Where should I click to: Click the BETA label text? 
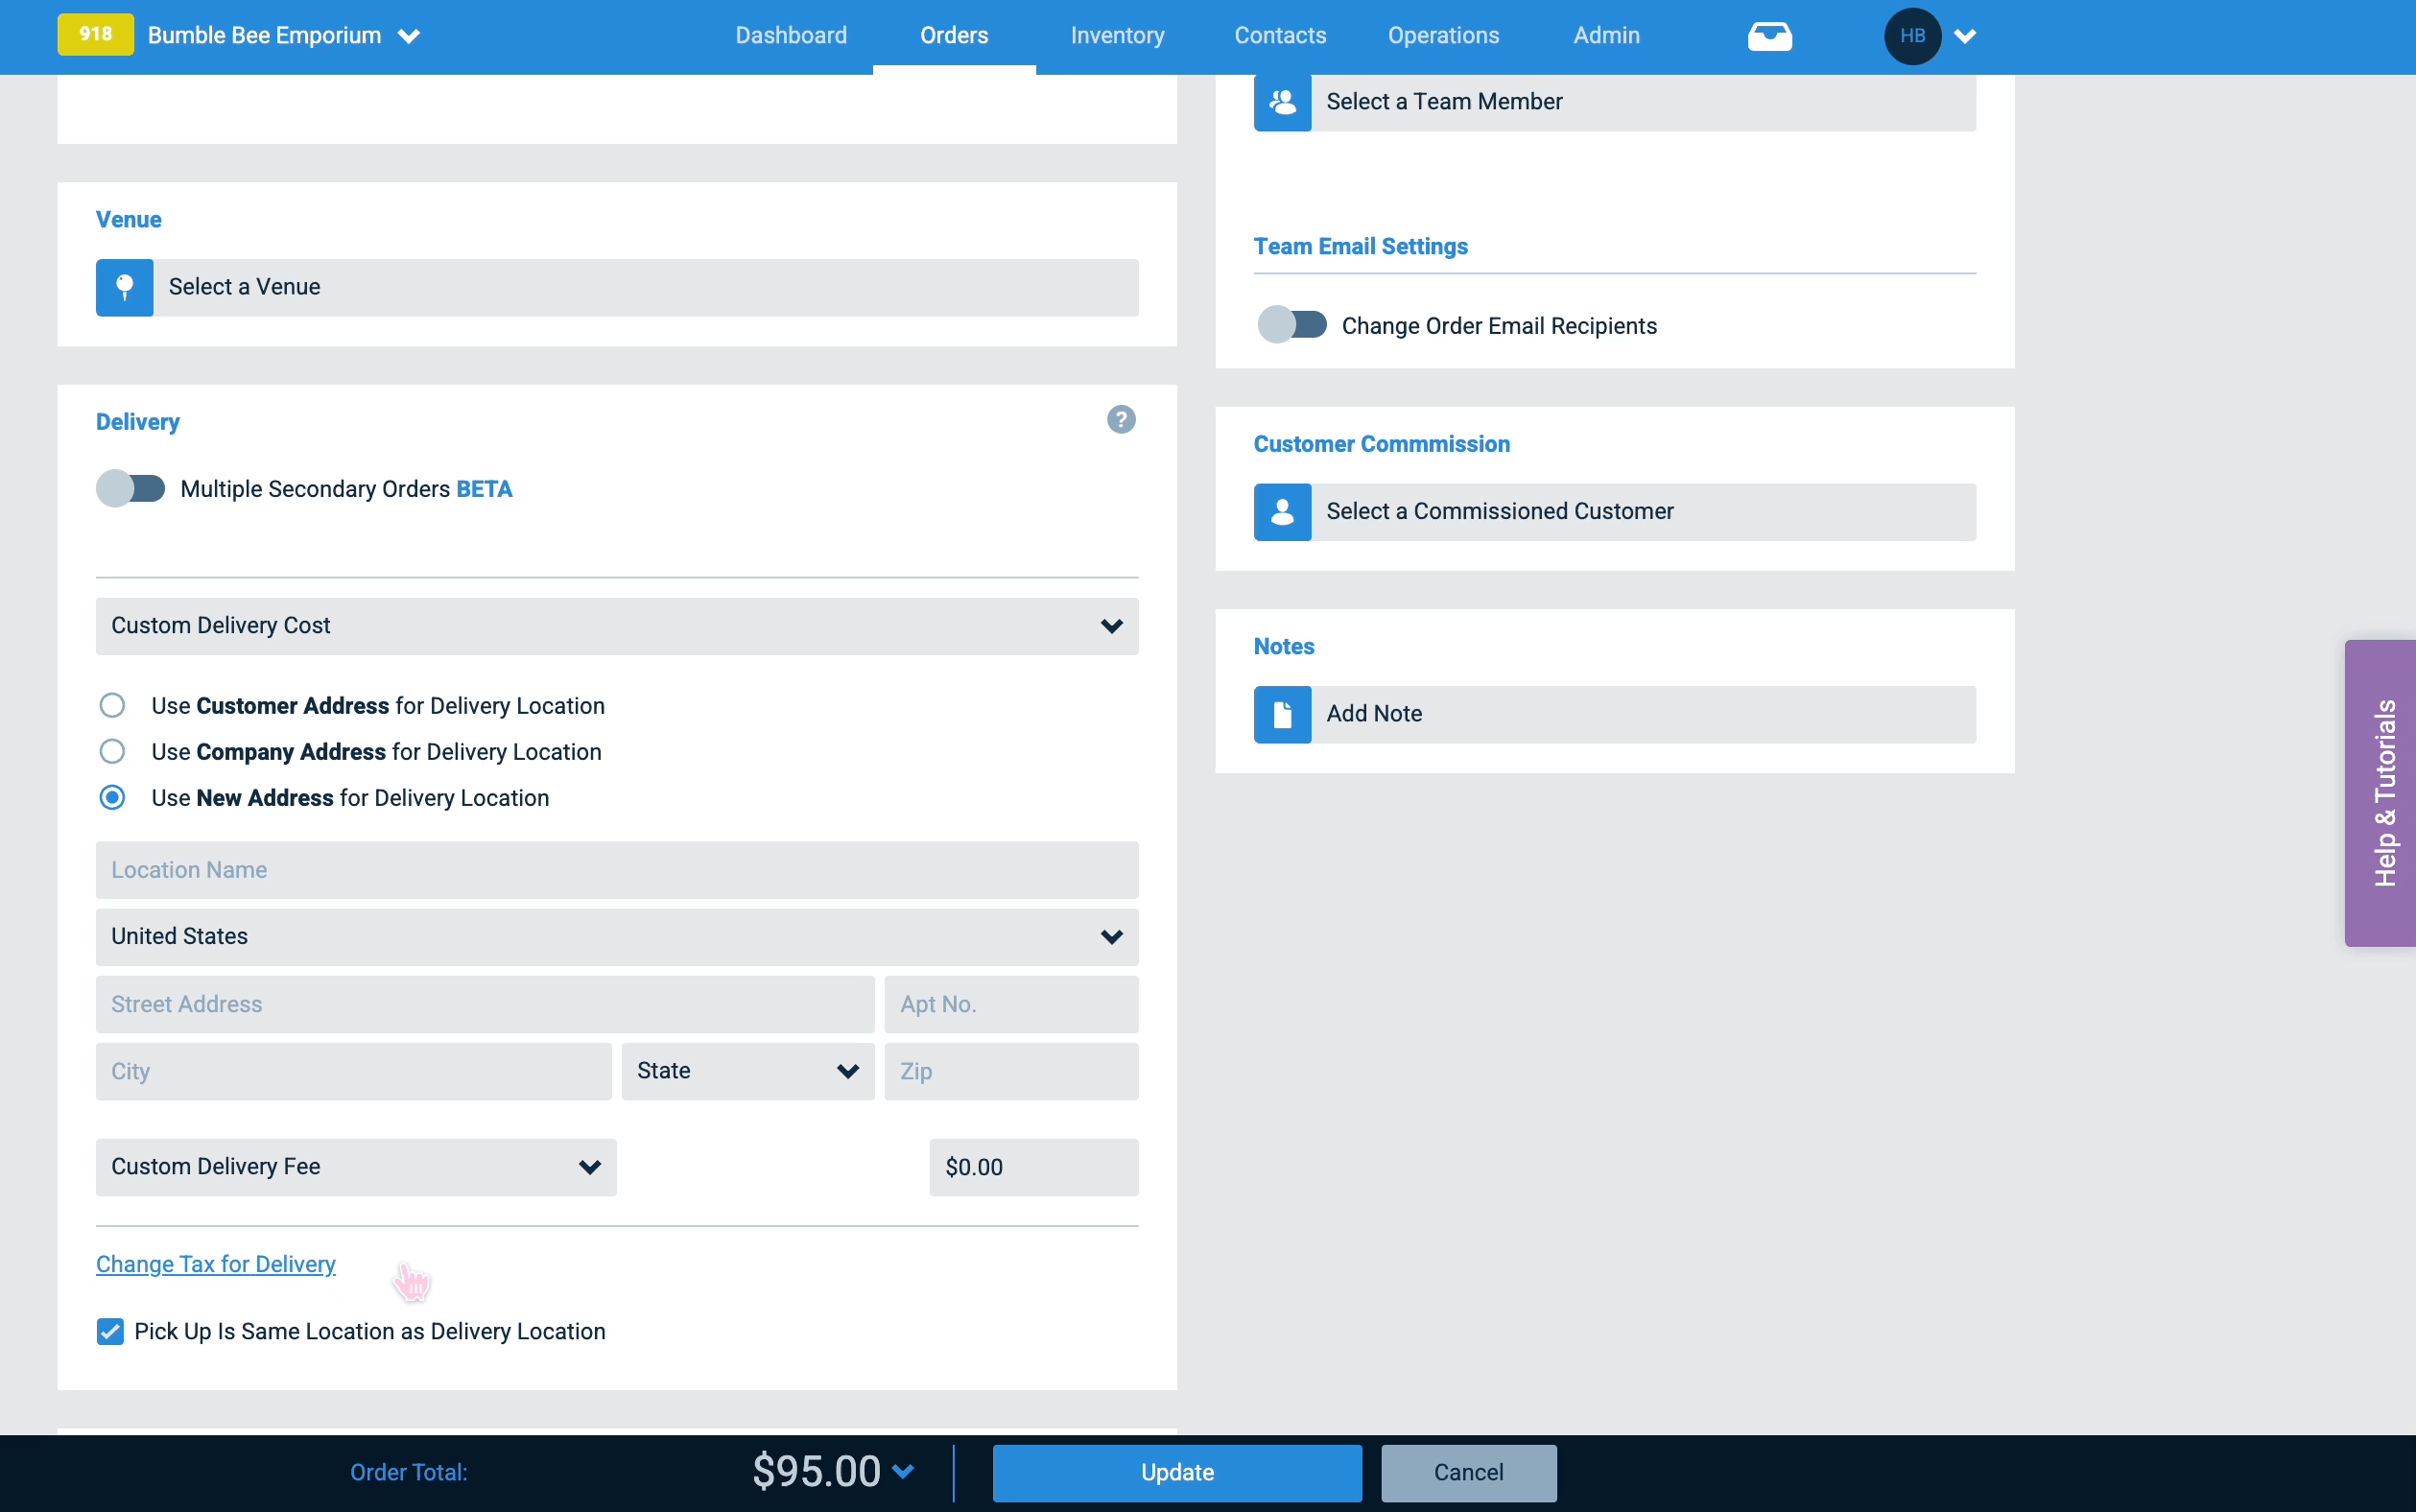tap(484, 489)
